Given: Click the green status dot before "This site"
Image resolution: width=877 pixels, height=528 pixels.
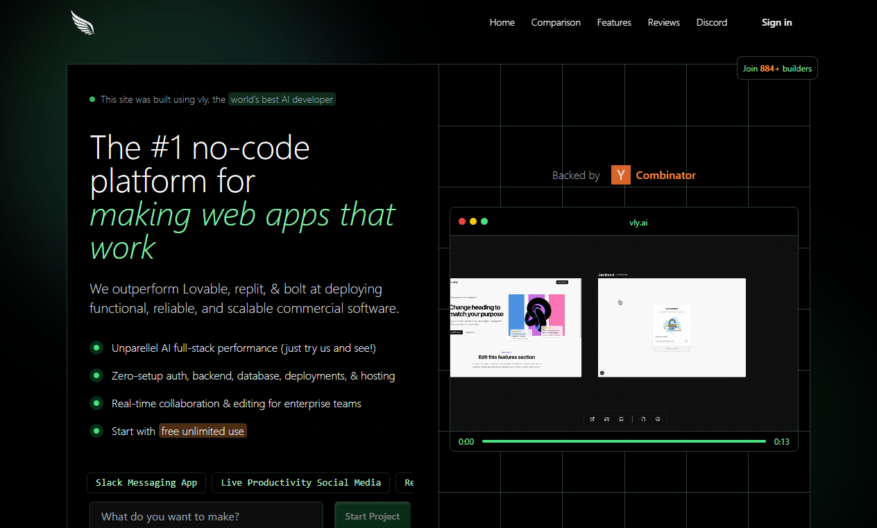Looking at the screenshot, I should (x=92, y=100).
